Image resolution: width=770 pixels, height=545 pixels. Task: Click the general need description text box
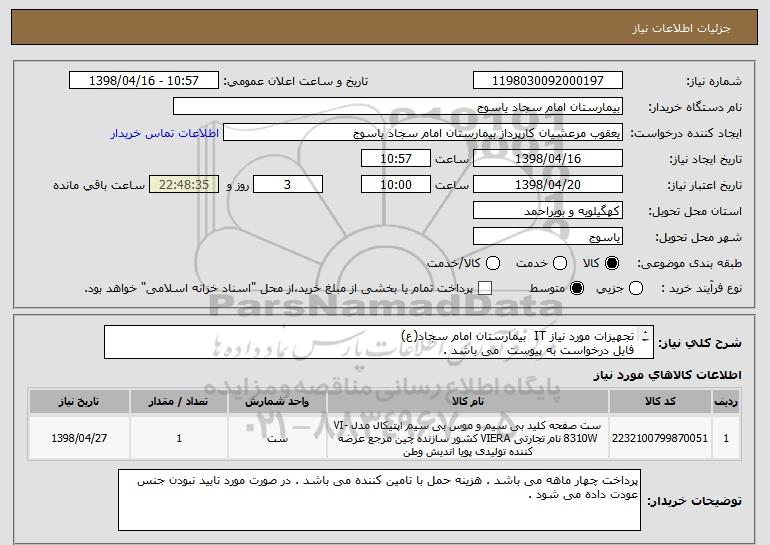379,342
